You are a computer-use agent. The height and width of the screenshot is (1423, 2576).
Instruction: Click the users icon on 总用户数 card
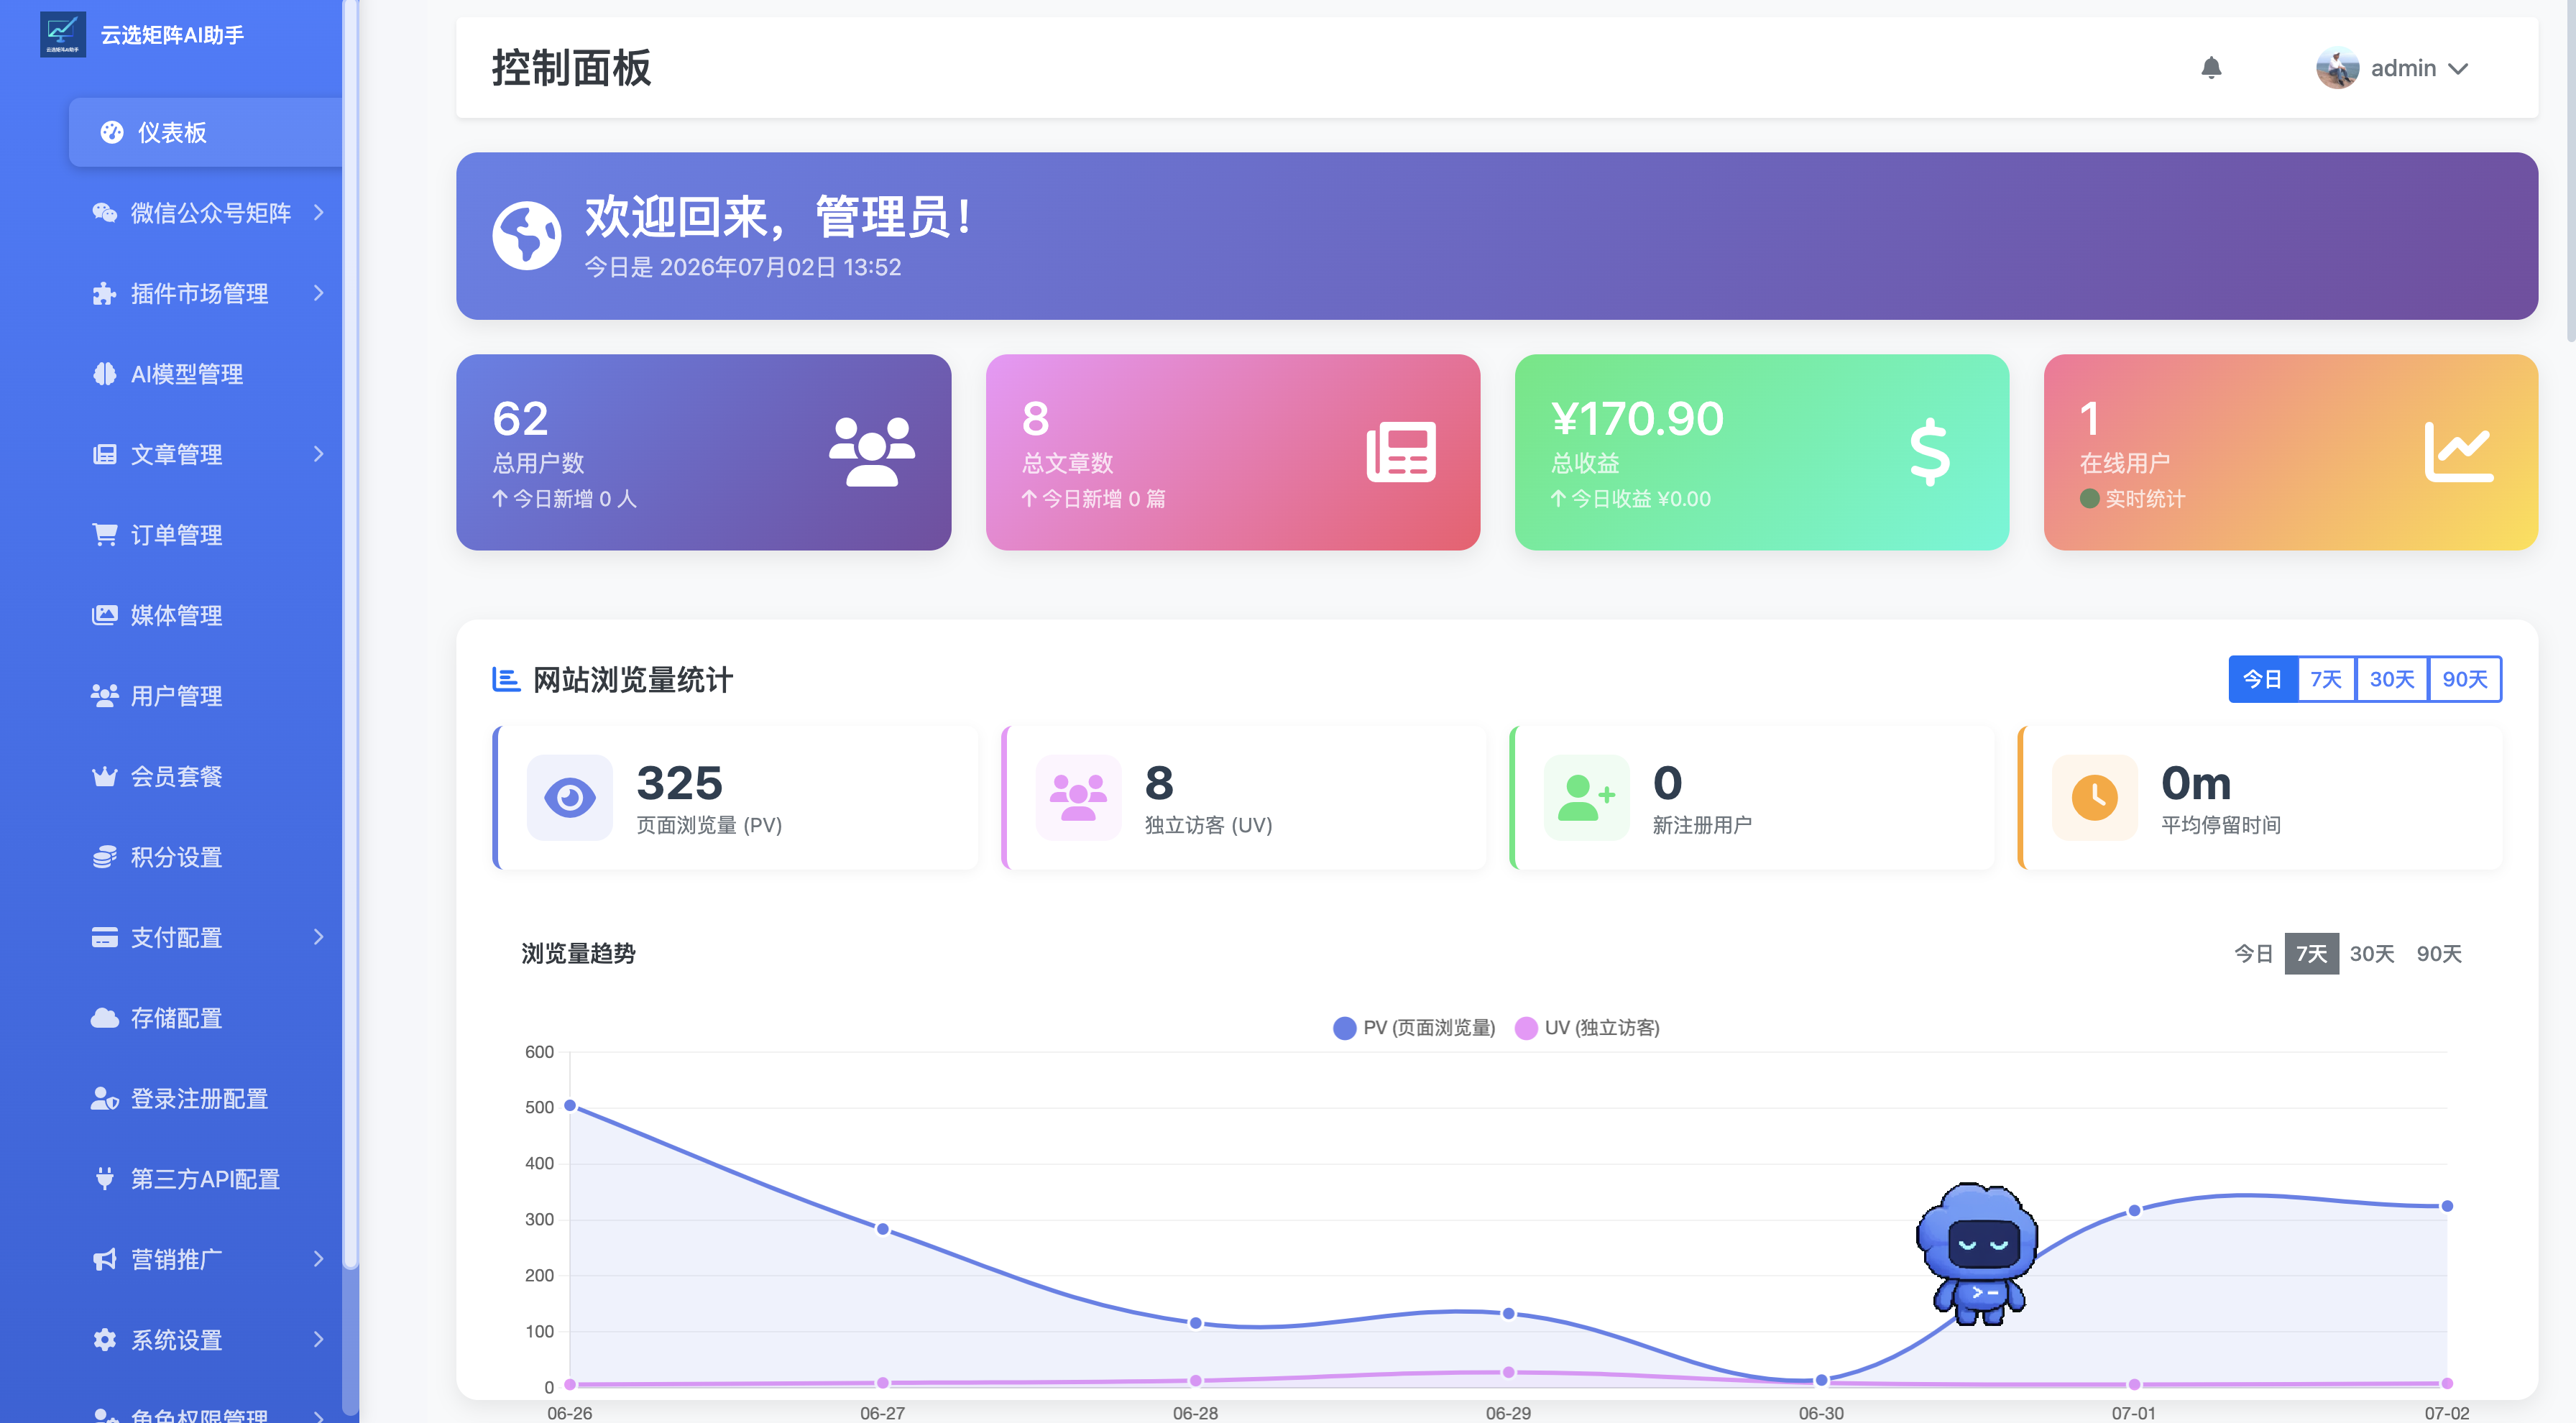pos(872,452)
